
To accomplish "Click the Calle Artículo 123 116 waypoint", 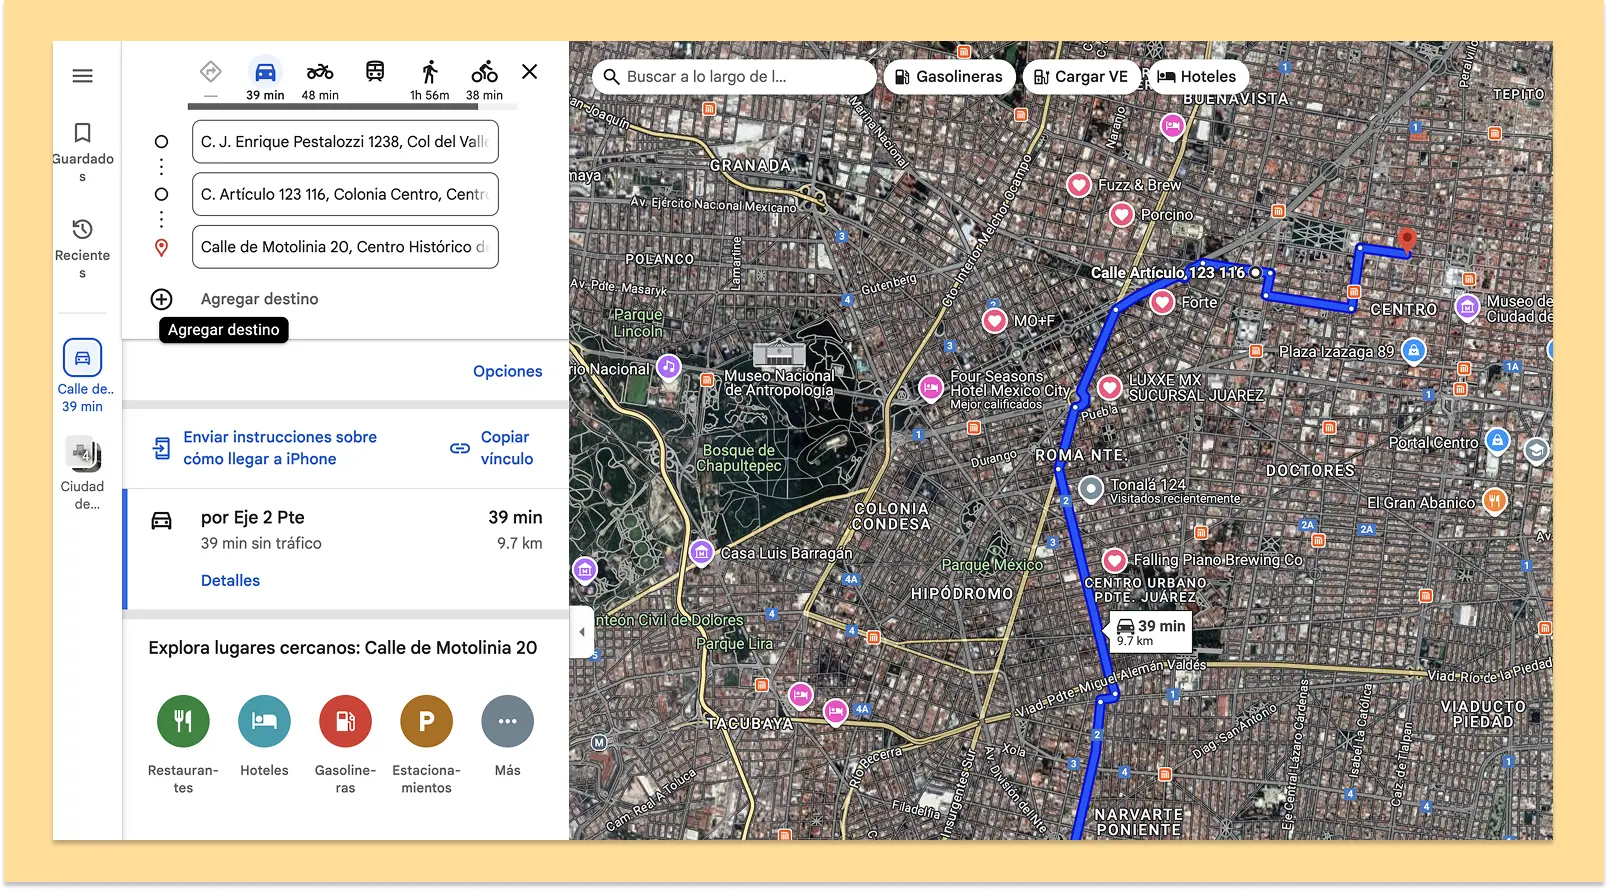I will pos(1255,272).
